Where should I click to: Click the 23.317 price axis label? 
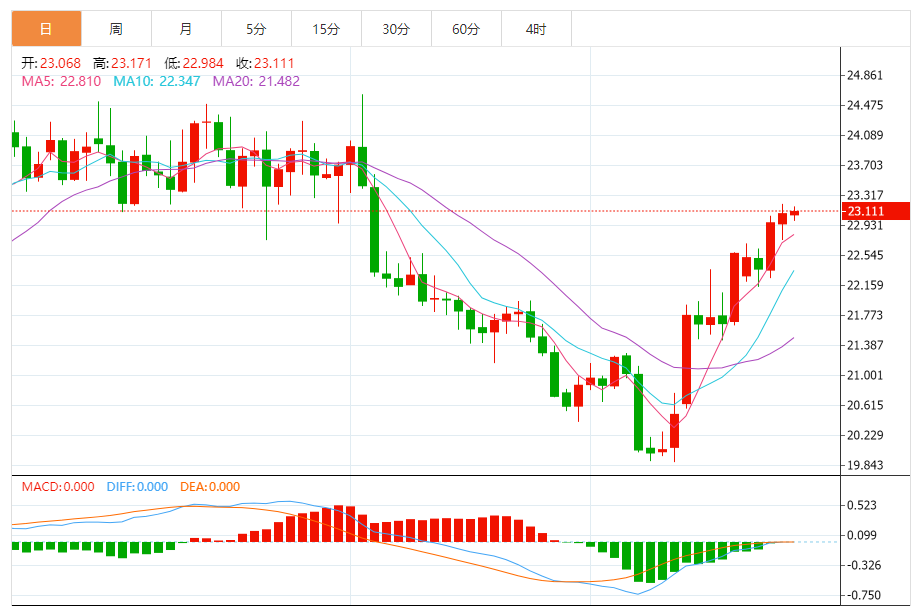coord(865,195)
